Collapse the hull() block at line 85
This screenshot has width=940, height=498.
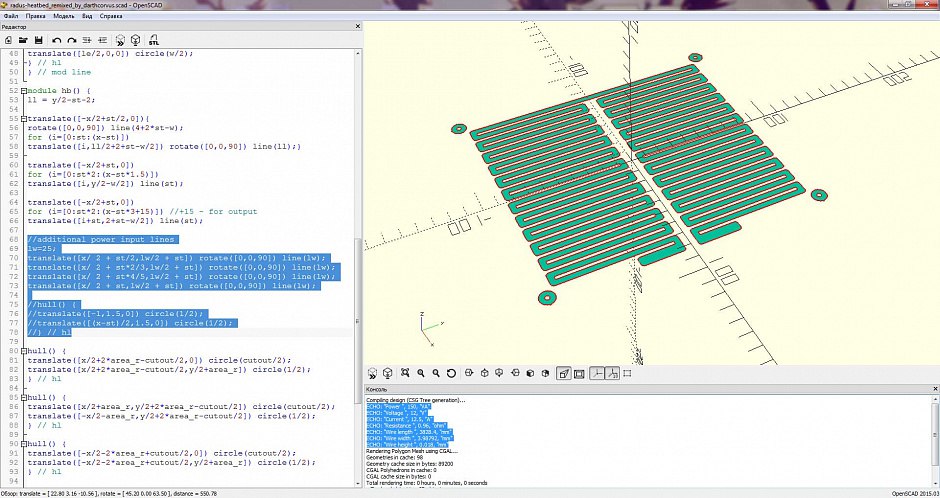[x=23, y=397]
